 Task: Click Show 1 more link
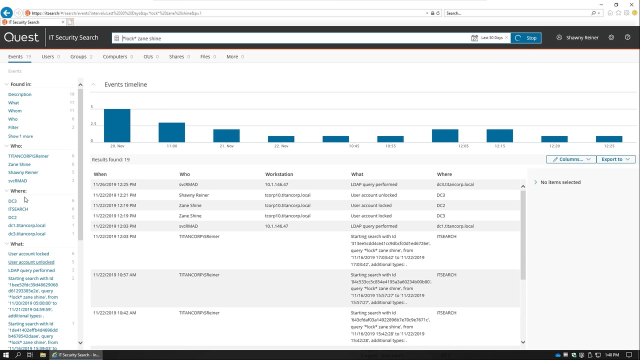20,136
